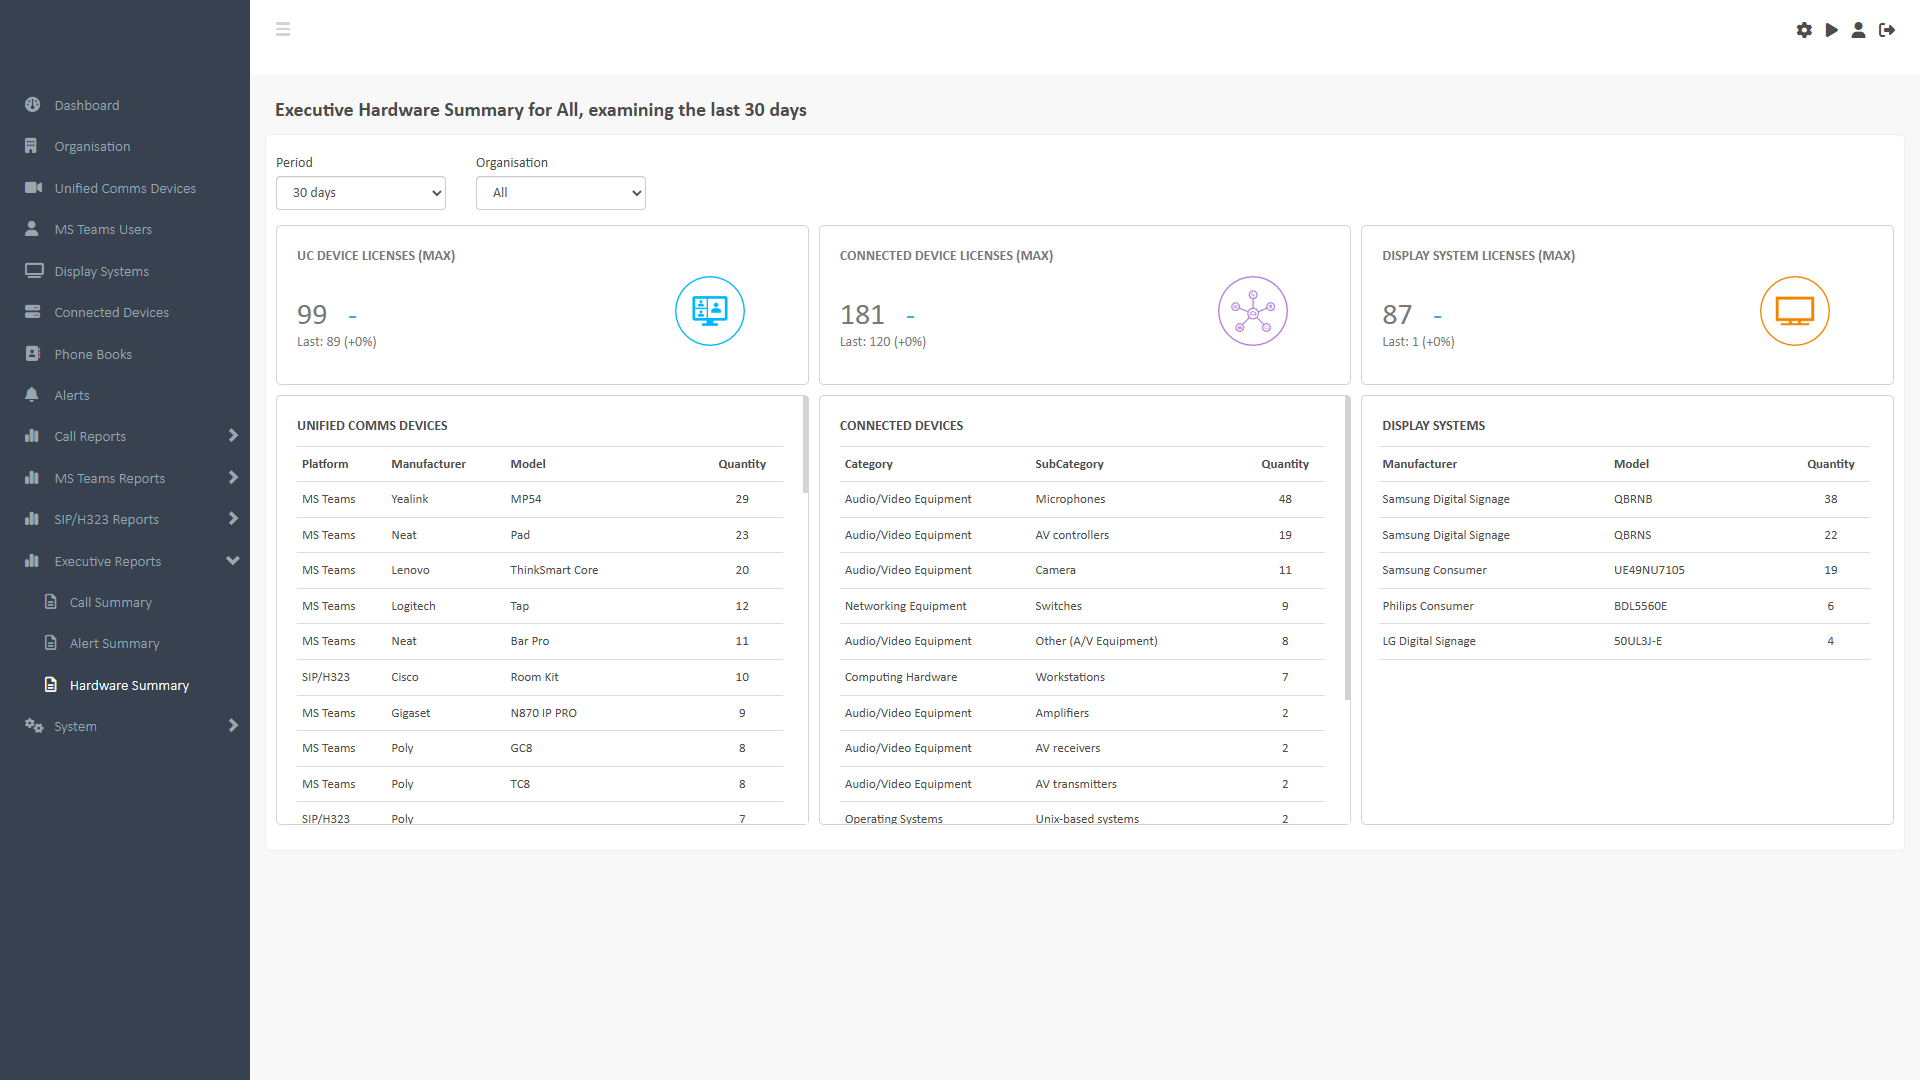Click the hamburger menu icon
This screenshot has height=1080, width=1920.
283,29
